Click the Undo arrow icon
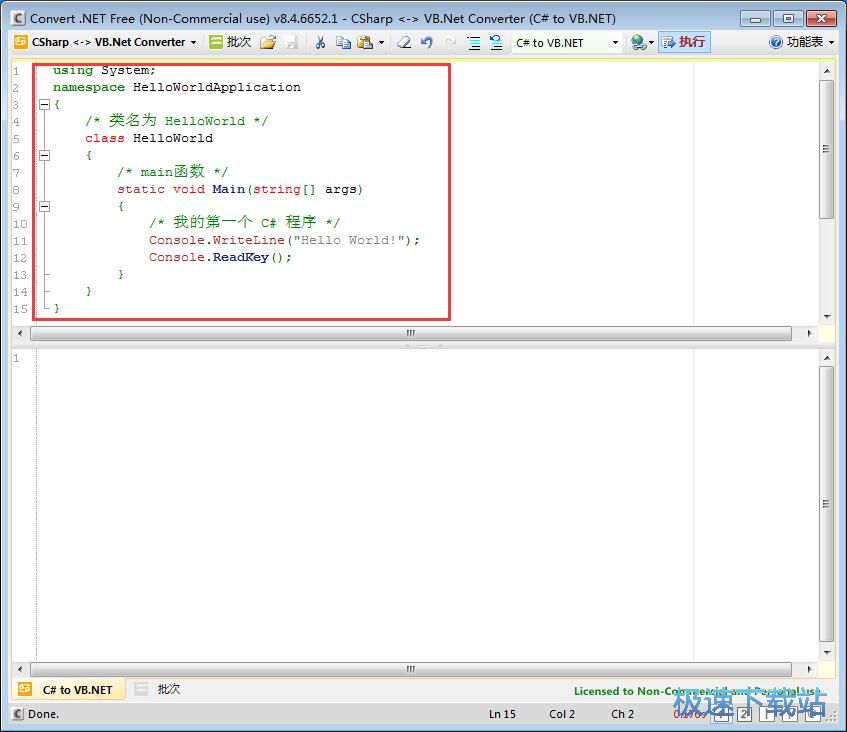This screenshot has height=732, width=847. tap(427, 42)
